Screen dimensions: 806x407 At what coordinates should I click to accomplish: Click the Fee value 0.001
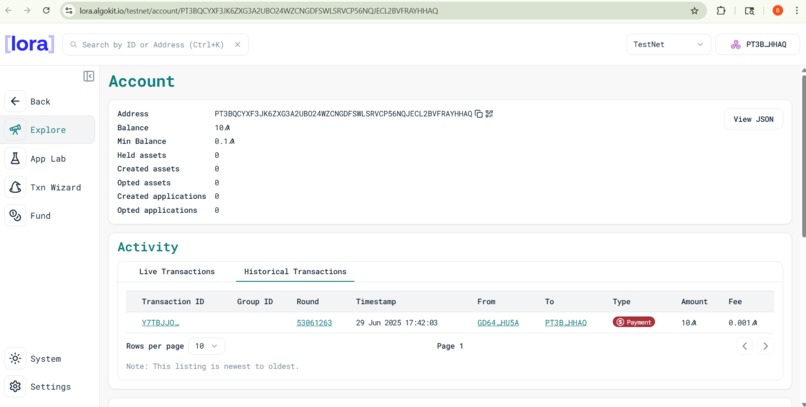(x=743, y=323)
